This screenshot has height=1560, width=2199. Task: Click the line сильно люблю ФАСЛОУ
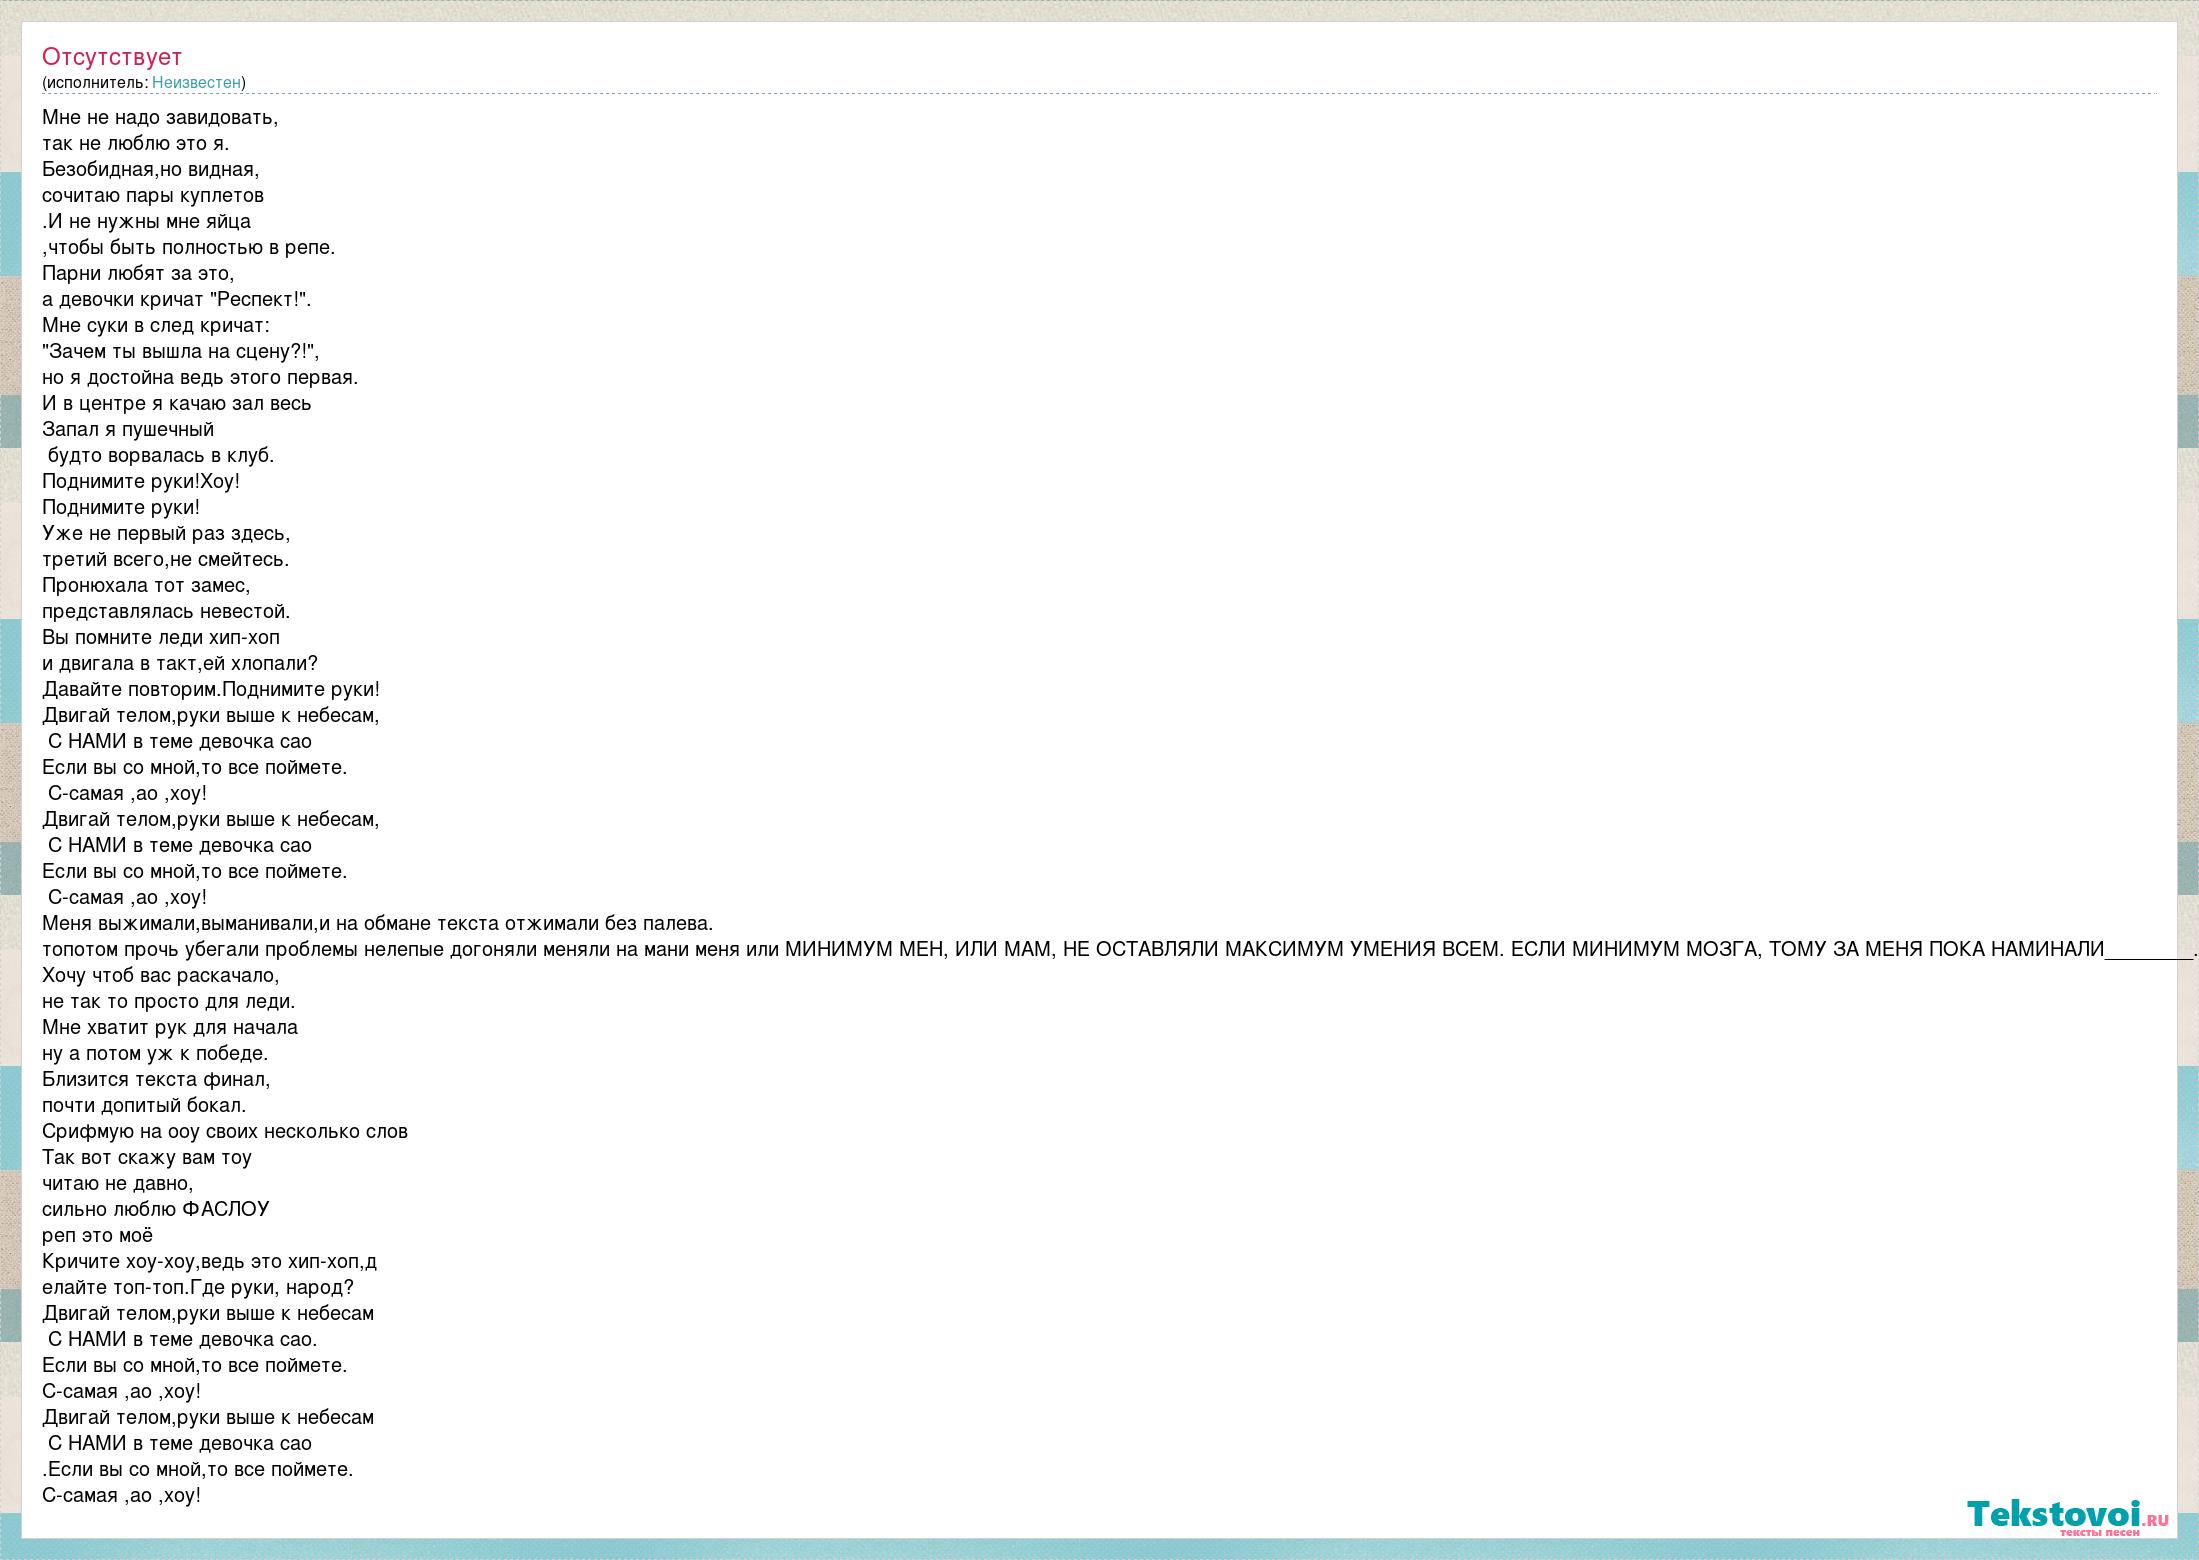[x=155, y=1209]
